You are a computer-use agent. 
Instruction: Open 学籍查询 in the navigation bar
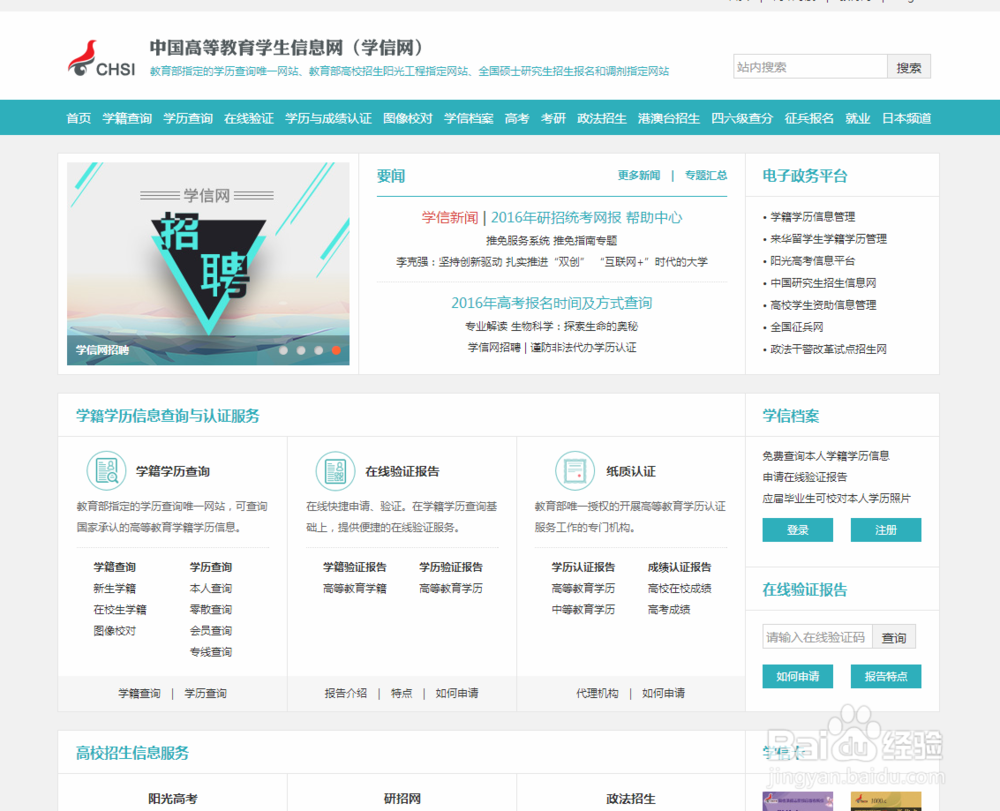click(x=127, y=118)
